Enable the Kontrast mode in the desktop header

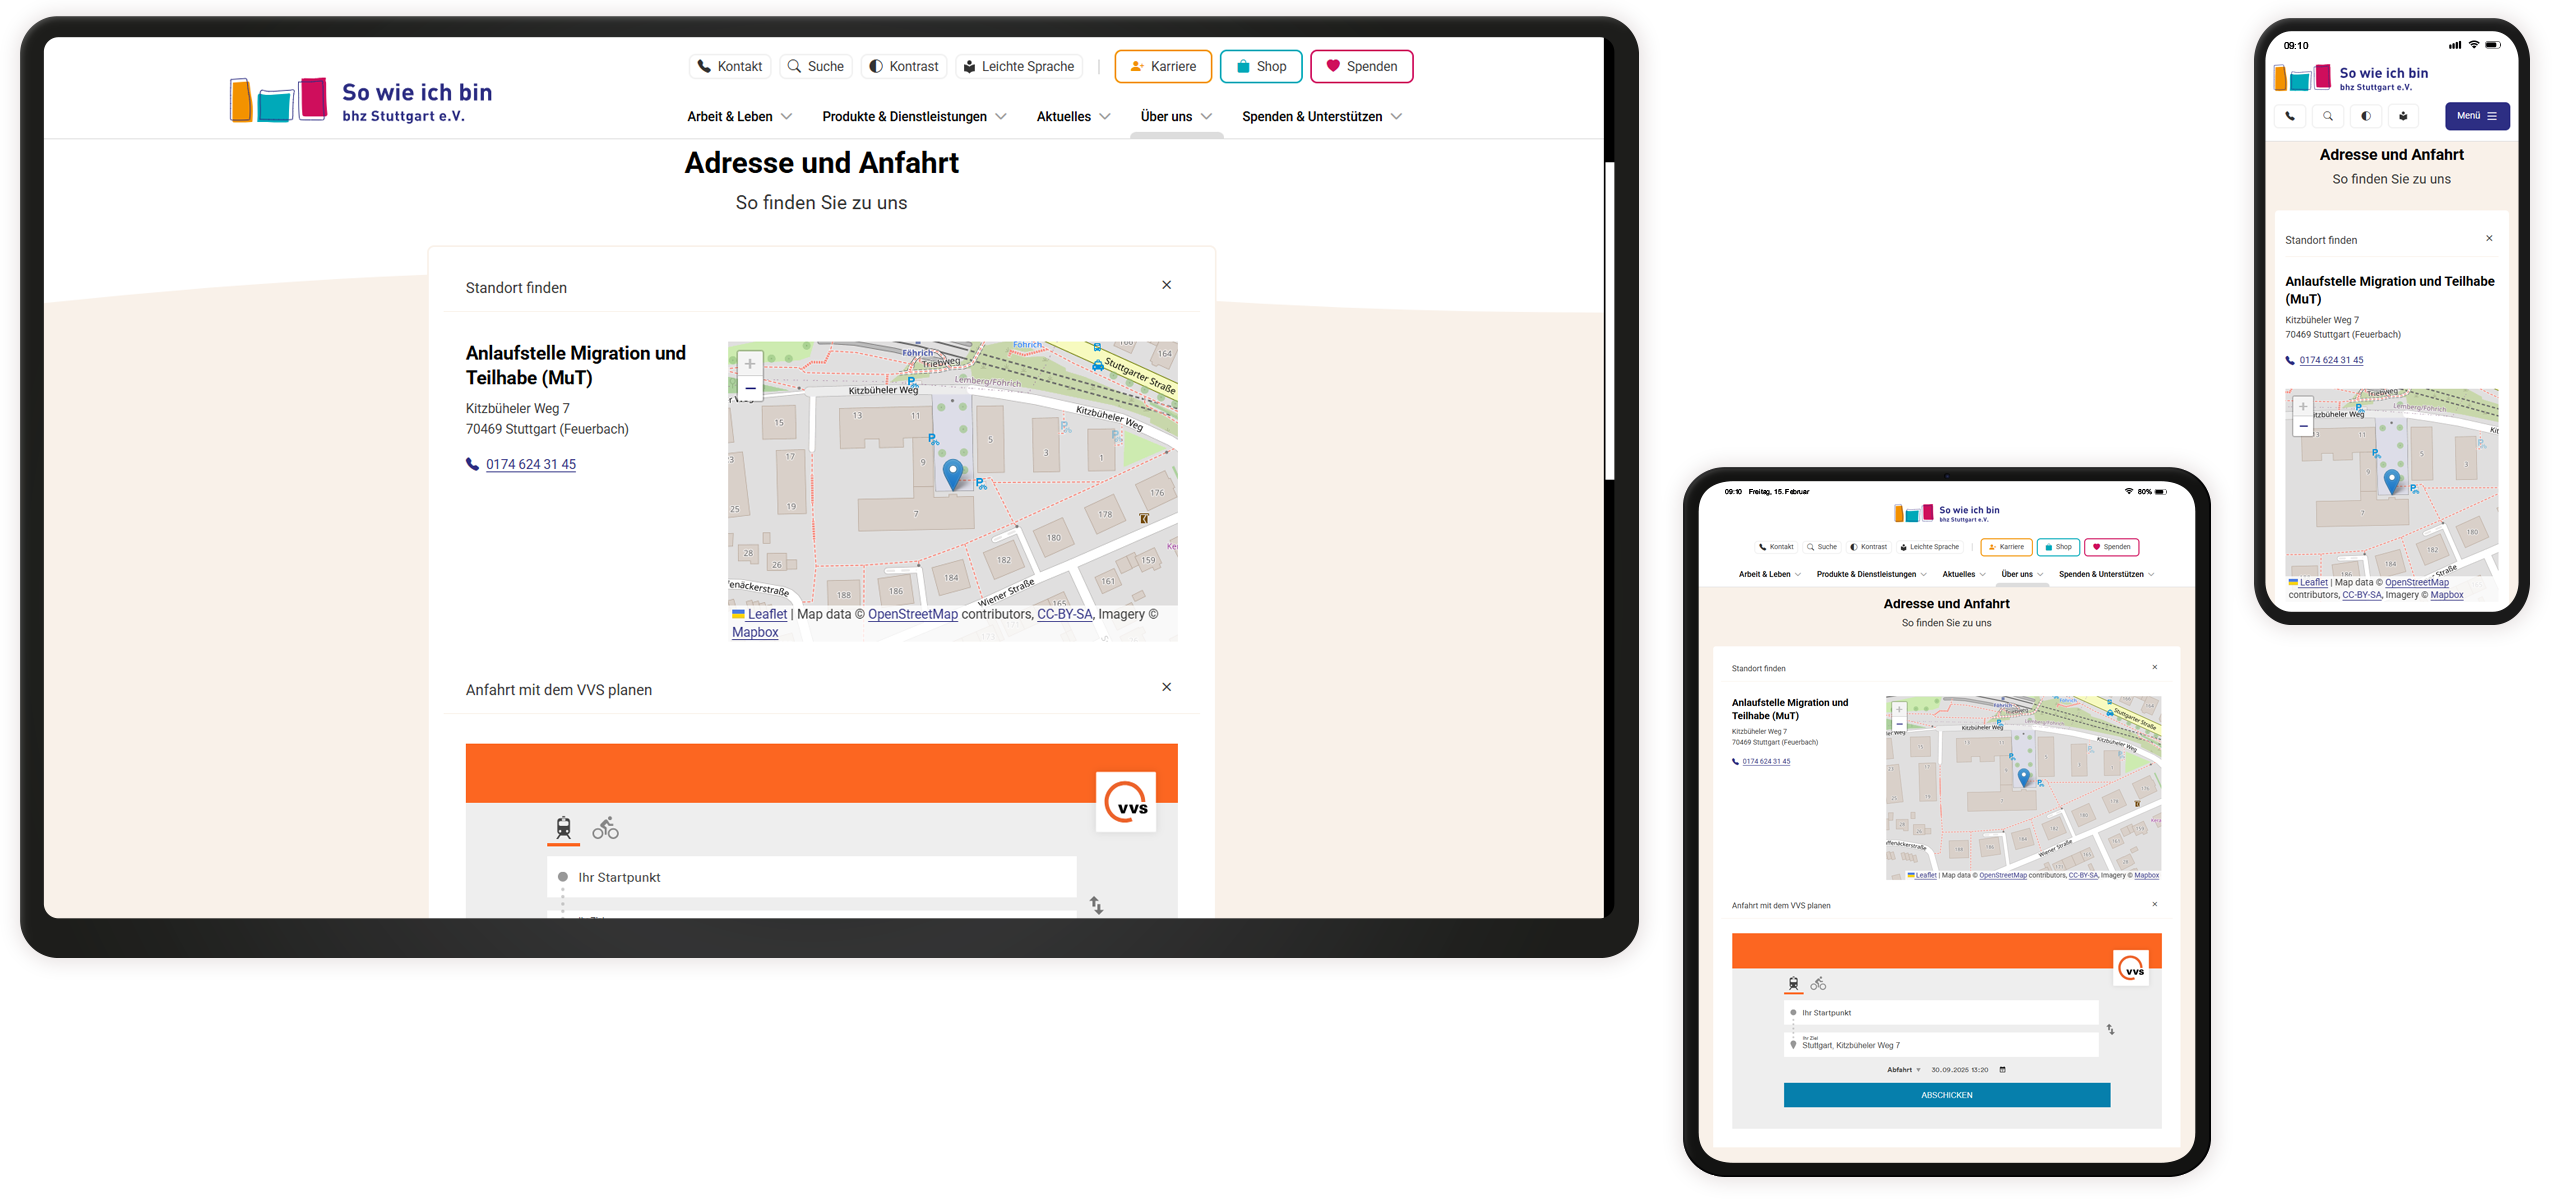click(x=903, y=66)
